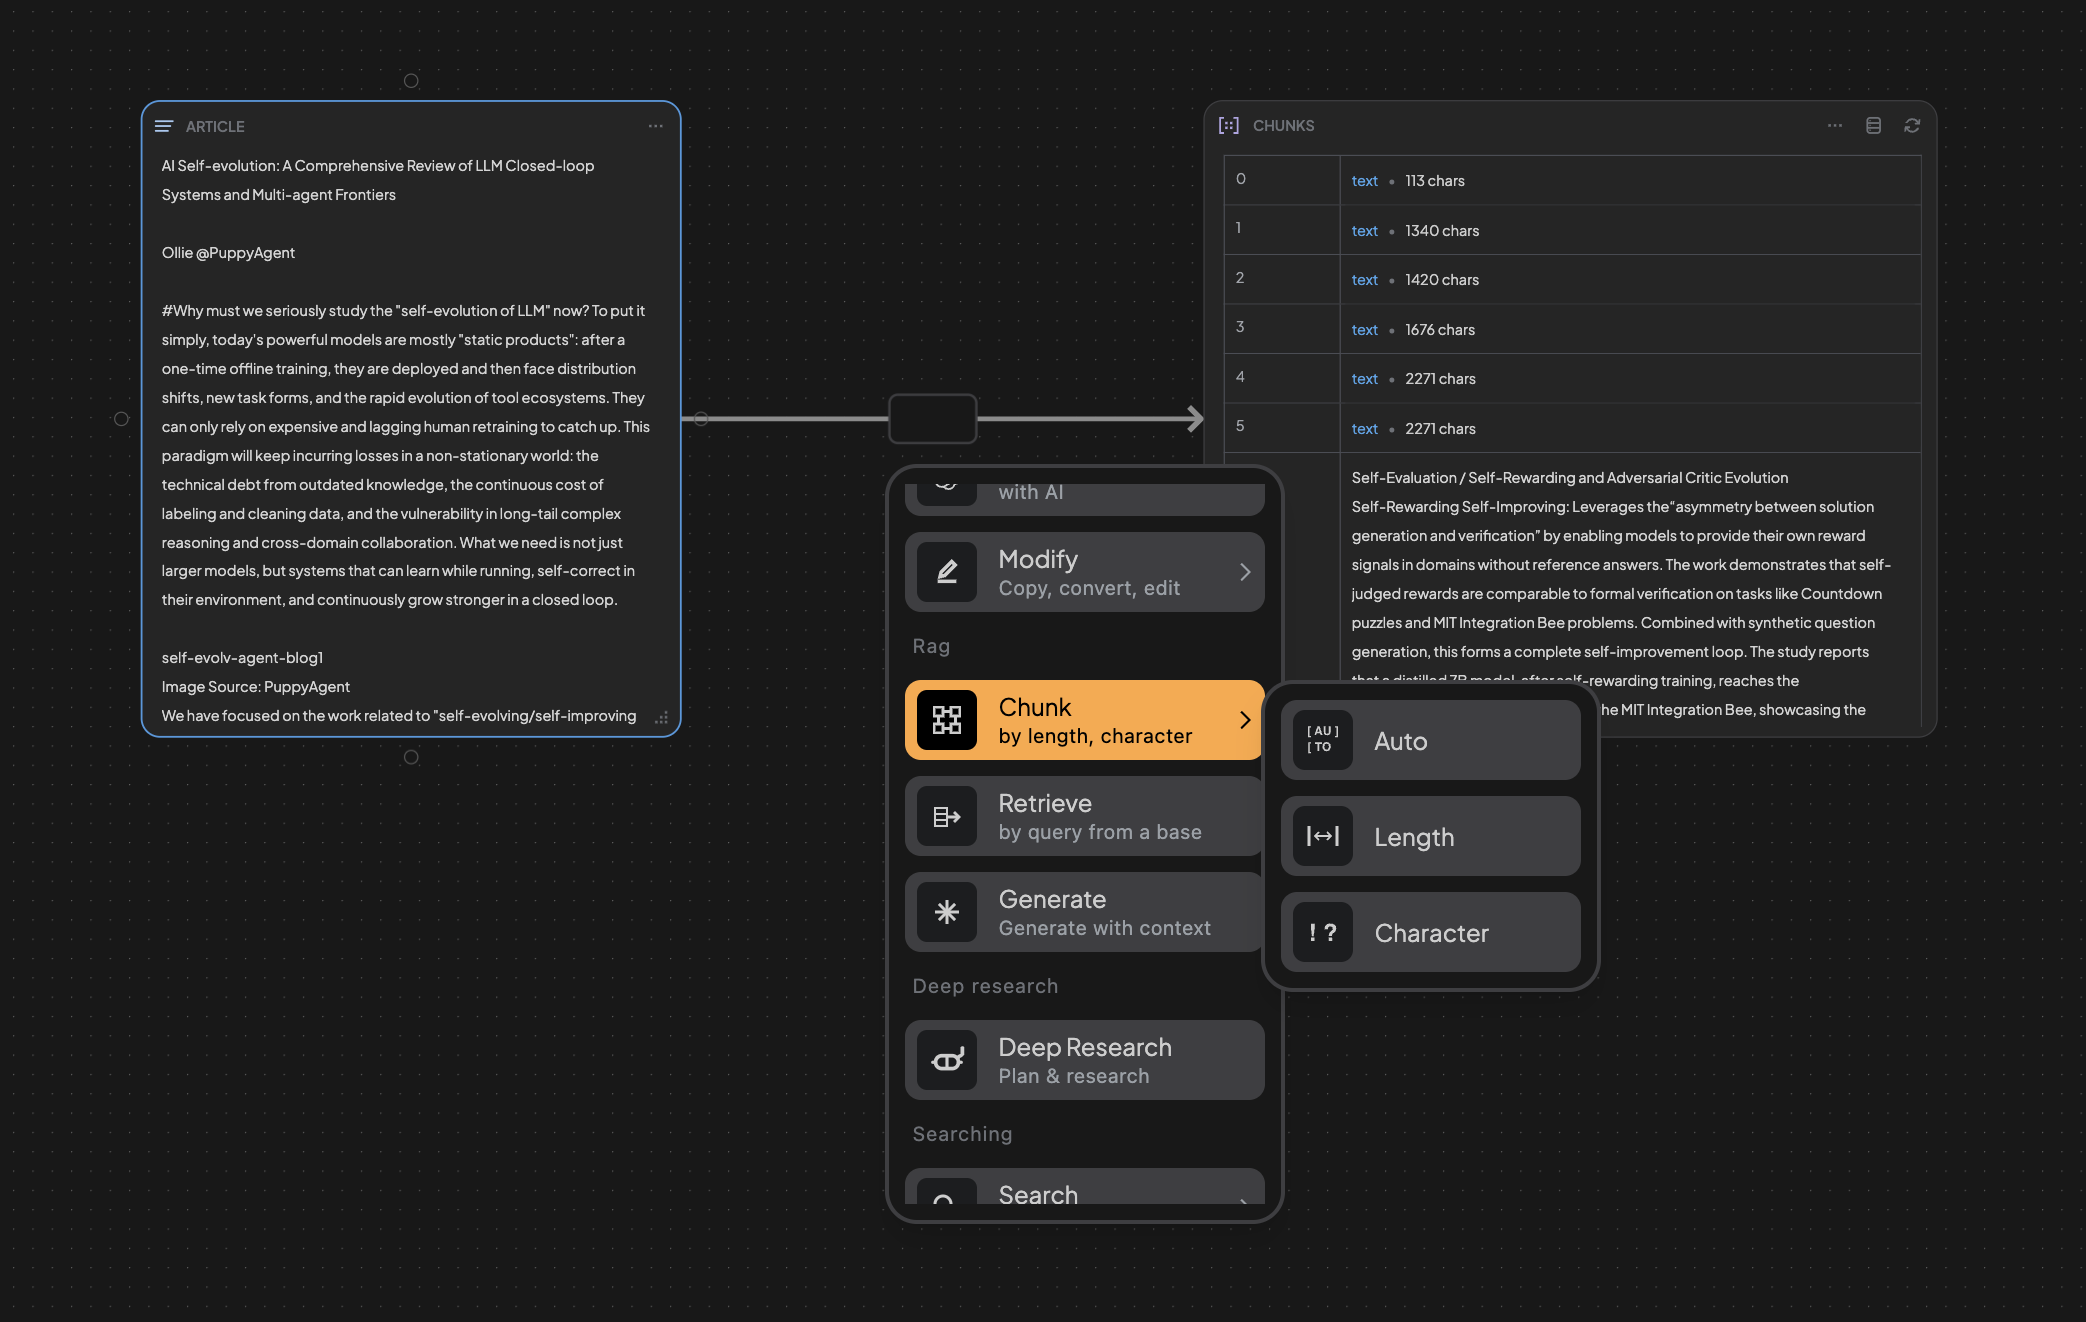Click the Generate asterisk icon
2086x1322 pixels.
click(x=946, y=912)
